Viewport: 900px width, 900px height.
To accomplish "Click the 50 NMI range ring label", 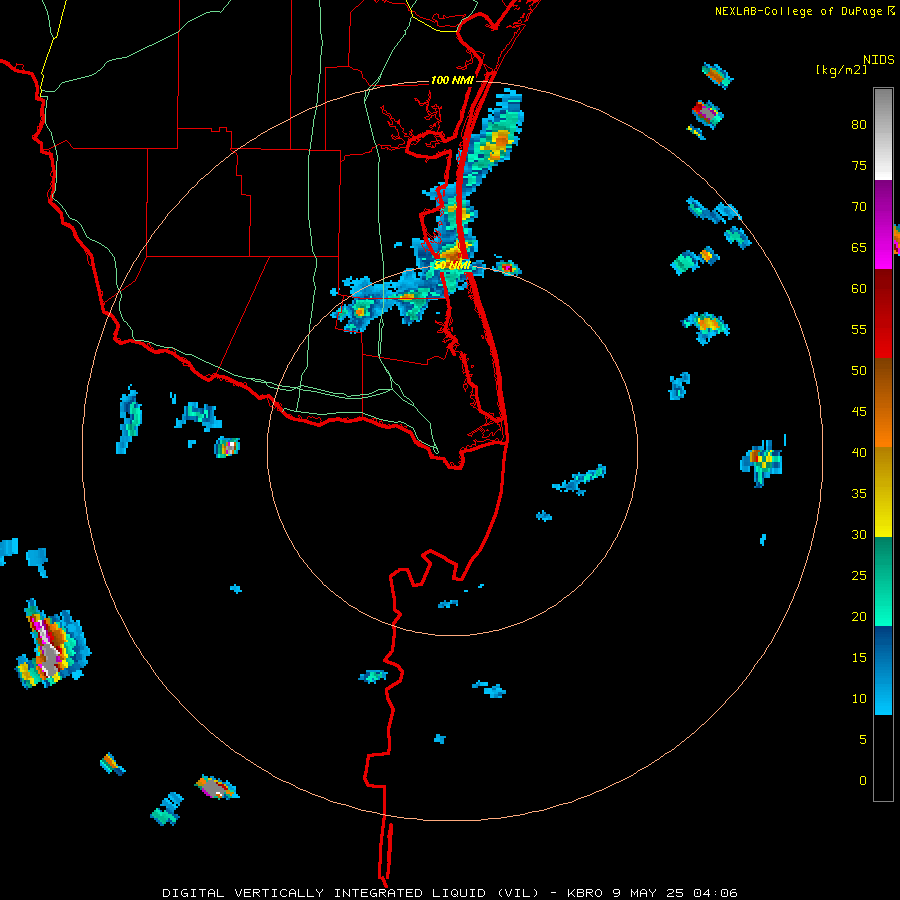I will [x=452, y=265].
